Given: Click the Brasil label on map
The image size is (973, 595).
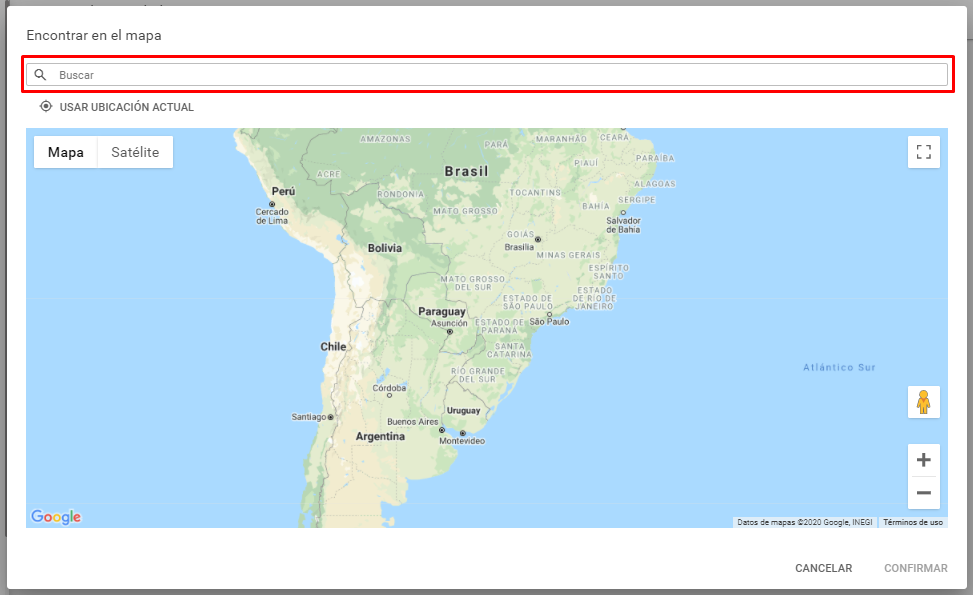Looking at the screenshot, I should coord(467,171).
